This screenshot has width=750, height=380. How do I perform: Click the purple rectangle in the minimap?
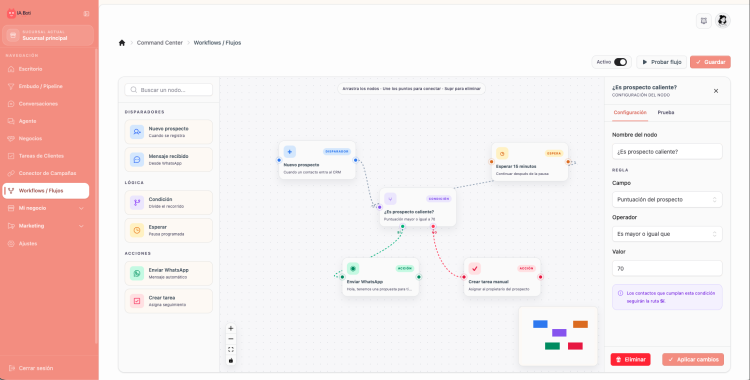[559, 333]
